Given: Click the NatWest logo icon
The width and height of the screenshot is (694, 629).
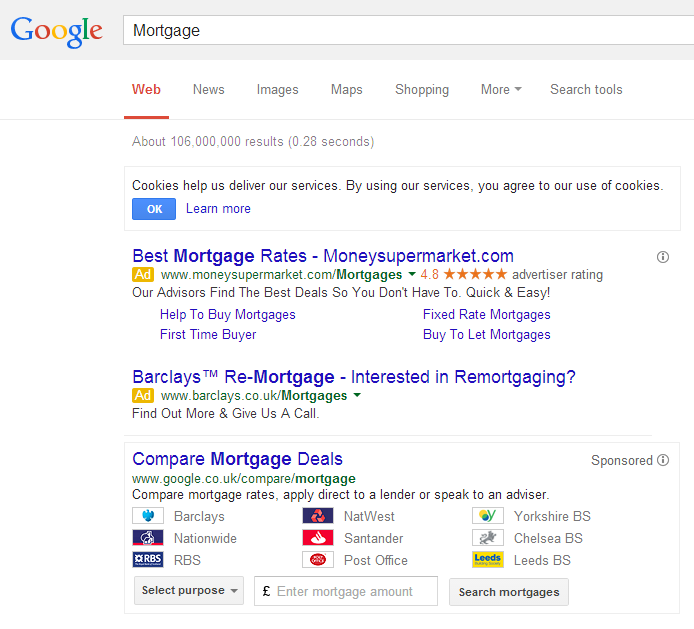Looking at the screenshot, I should (x=318, y=516).
